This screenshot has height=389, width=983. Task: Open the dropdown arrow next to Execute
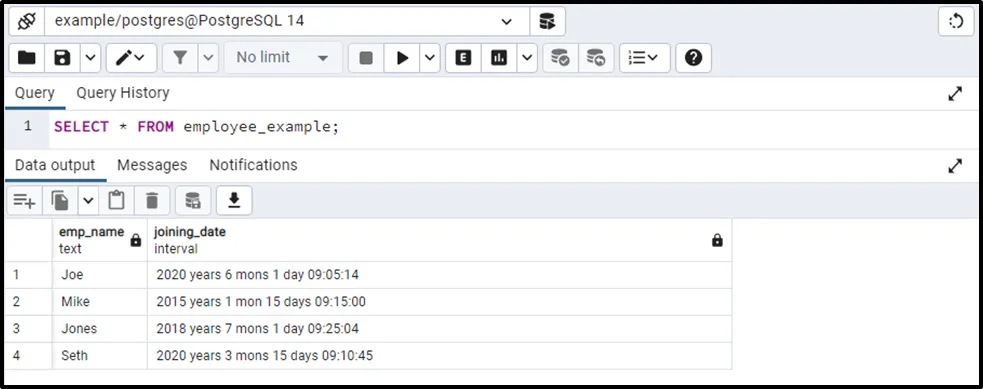pyautogui.click(x=429, y=58)
